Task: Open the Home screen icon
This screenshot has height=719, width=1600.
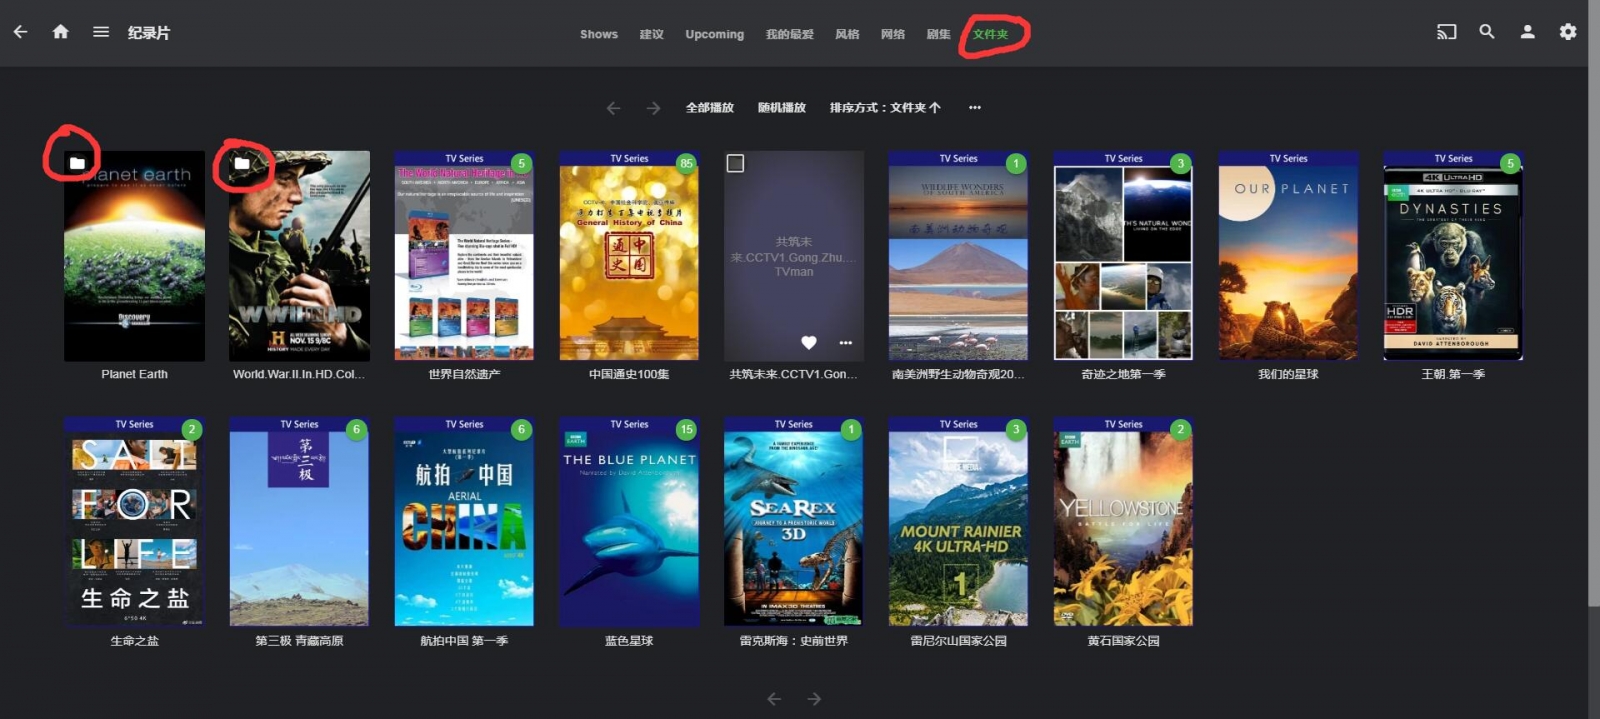Action: pos(61,32)
